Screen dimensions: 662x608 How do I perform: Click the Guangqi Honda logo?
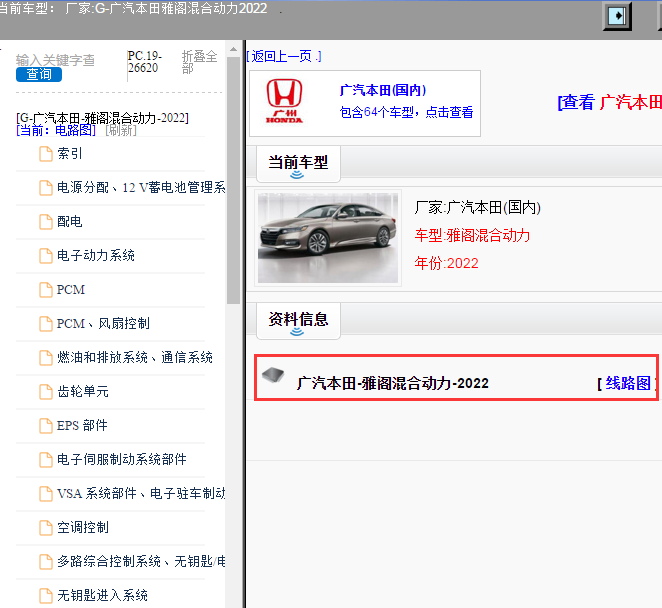[284, 101]
